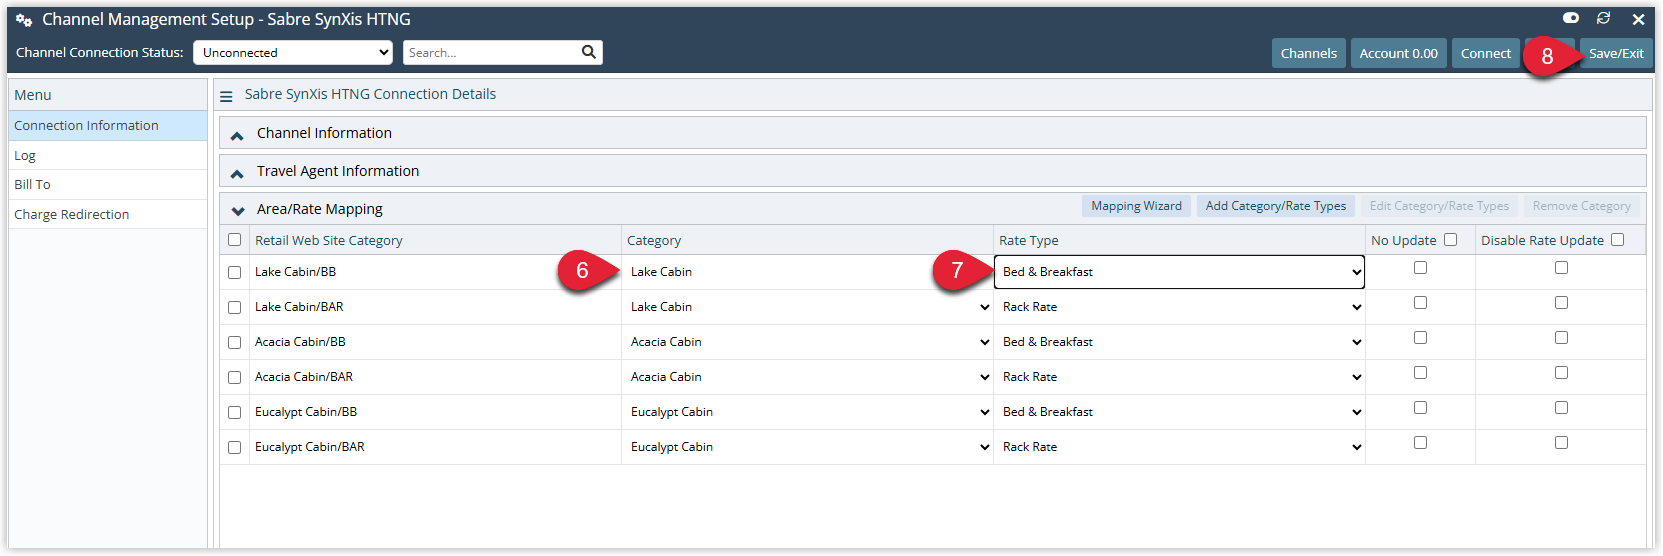Click the Channels button

1308,53
